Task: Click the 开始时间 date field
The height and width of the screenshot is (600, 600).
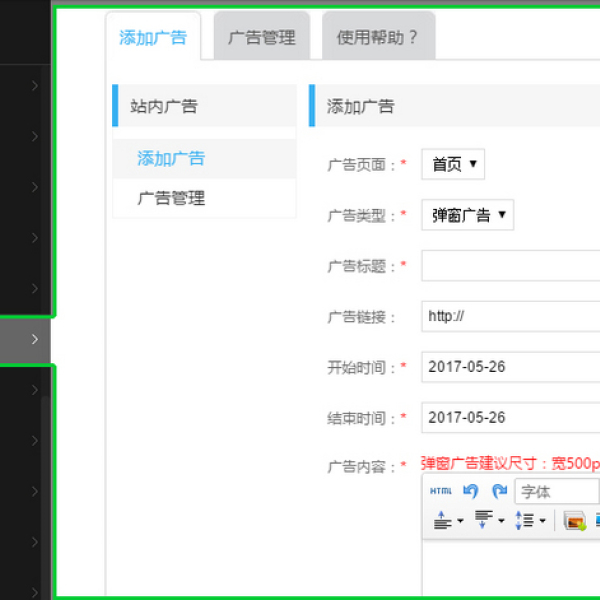Action: (510, 367)
